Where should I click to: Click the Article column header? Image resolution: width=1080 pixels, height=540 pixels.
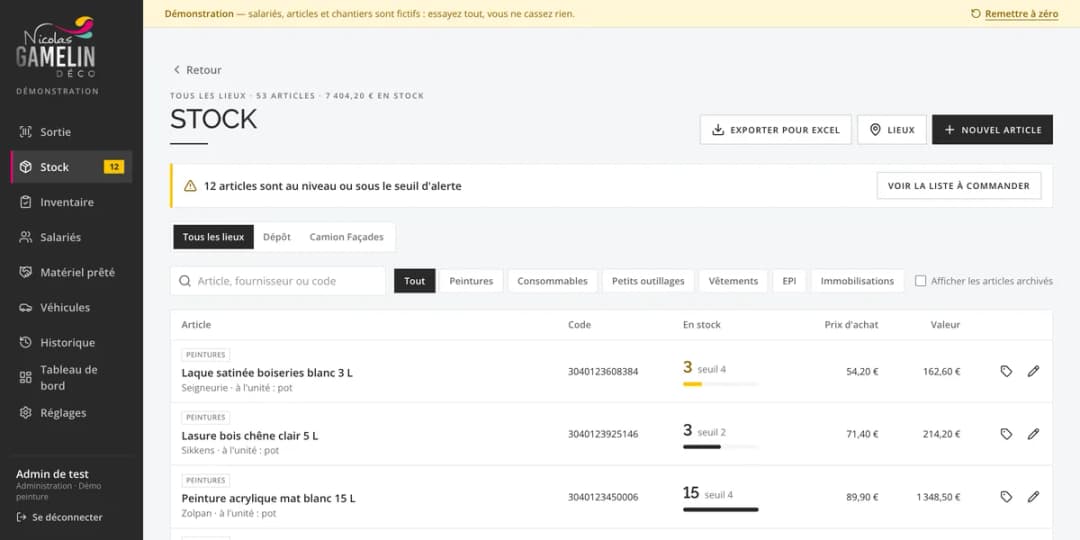tap(196, 324)
